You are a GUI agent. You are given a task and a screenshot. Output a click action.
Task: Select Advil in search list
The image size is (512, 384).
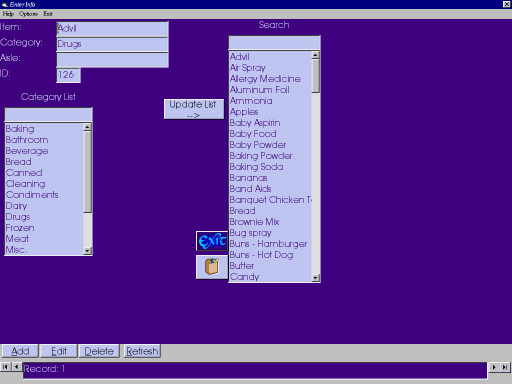pyautogui.click(x=270, y=57)
